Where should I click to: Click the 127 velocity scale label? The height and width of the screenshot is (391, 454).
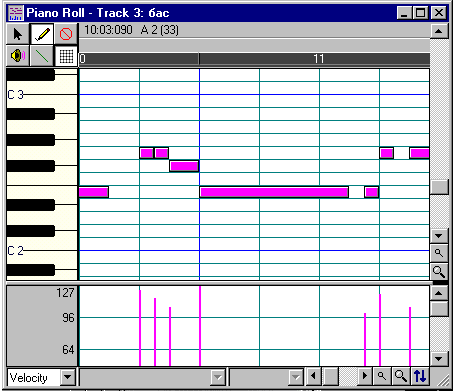(65, 293)
